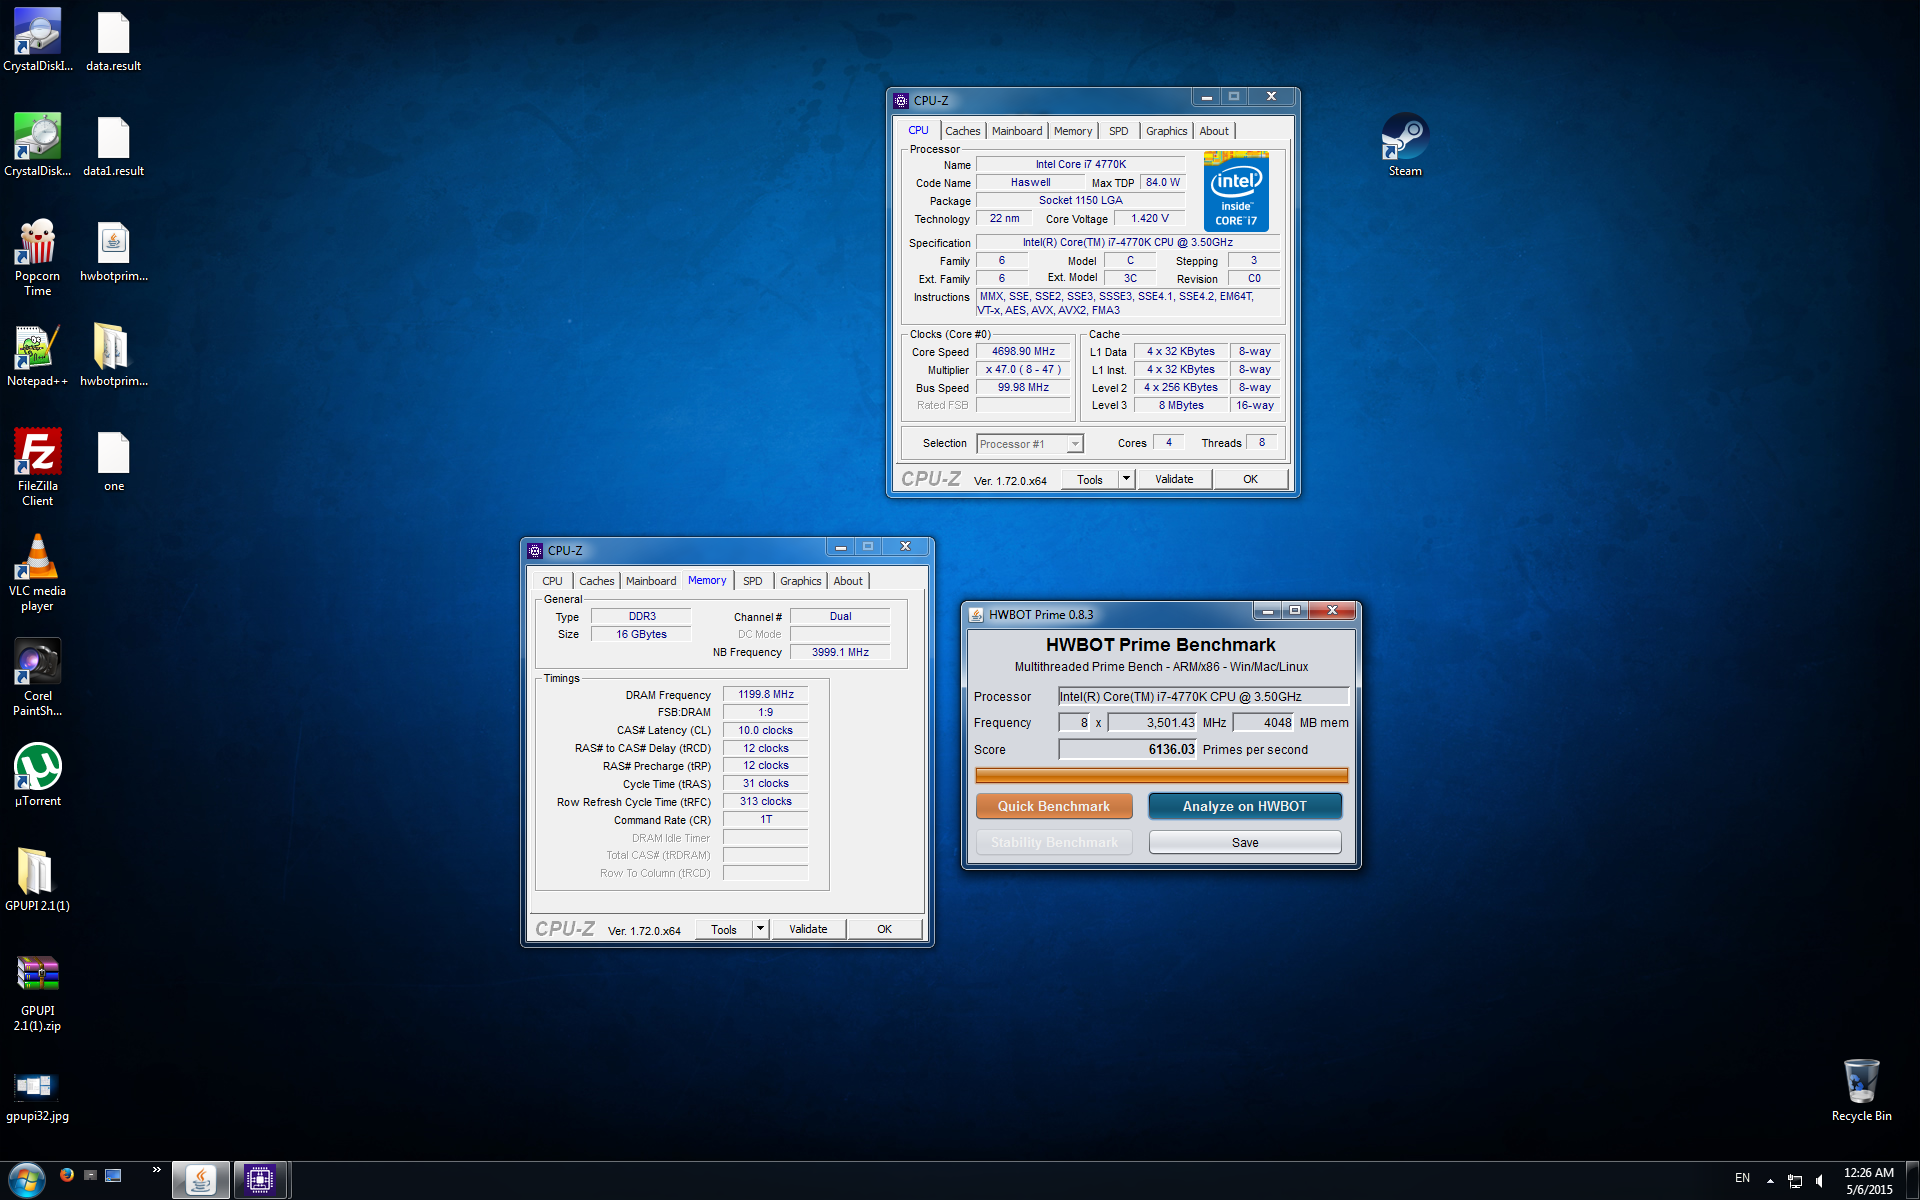
Task: Open the green CrystalDiskMark desktop shortcut
Action: [x=37, y=145]
